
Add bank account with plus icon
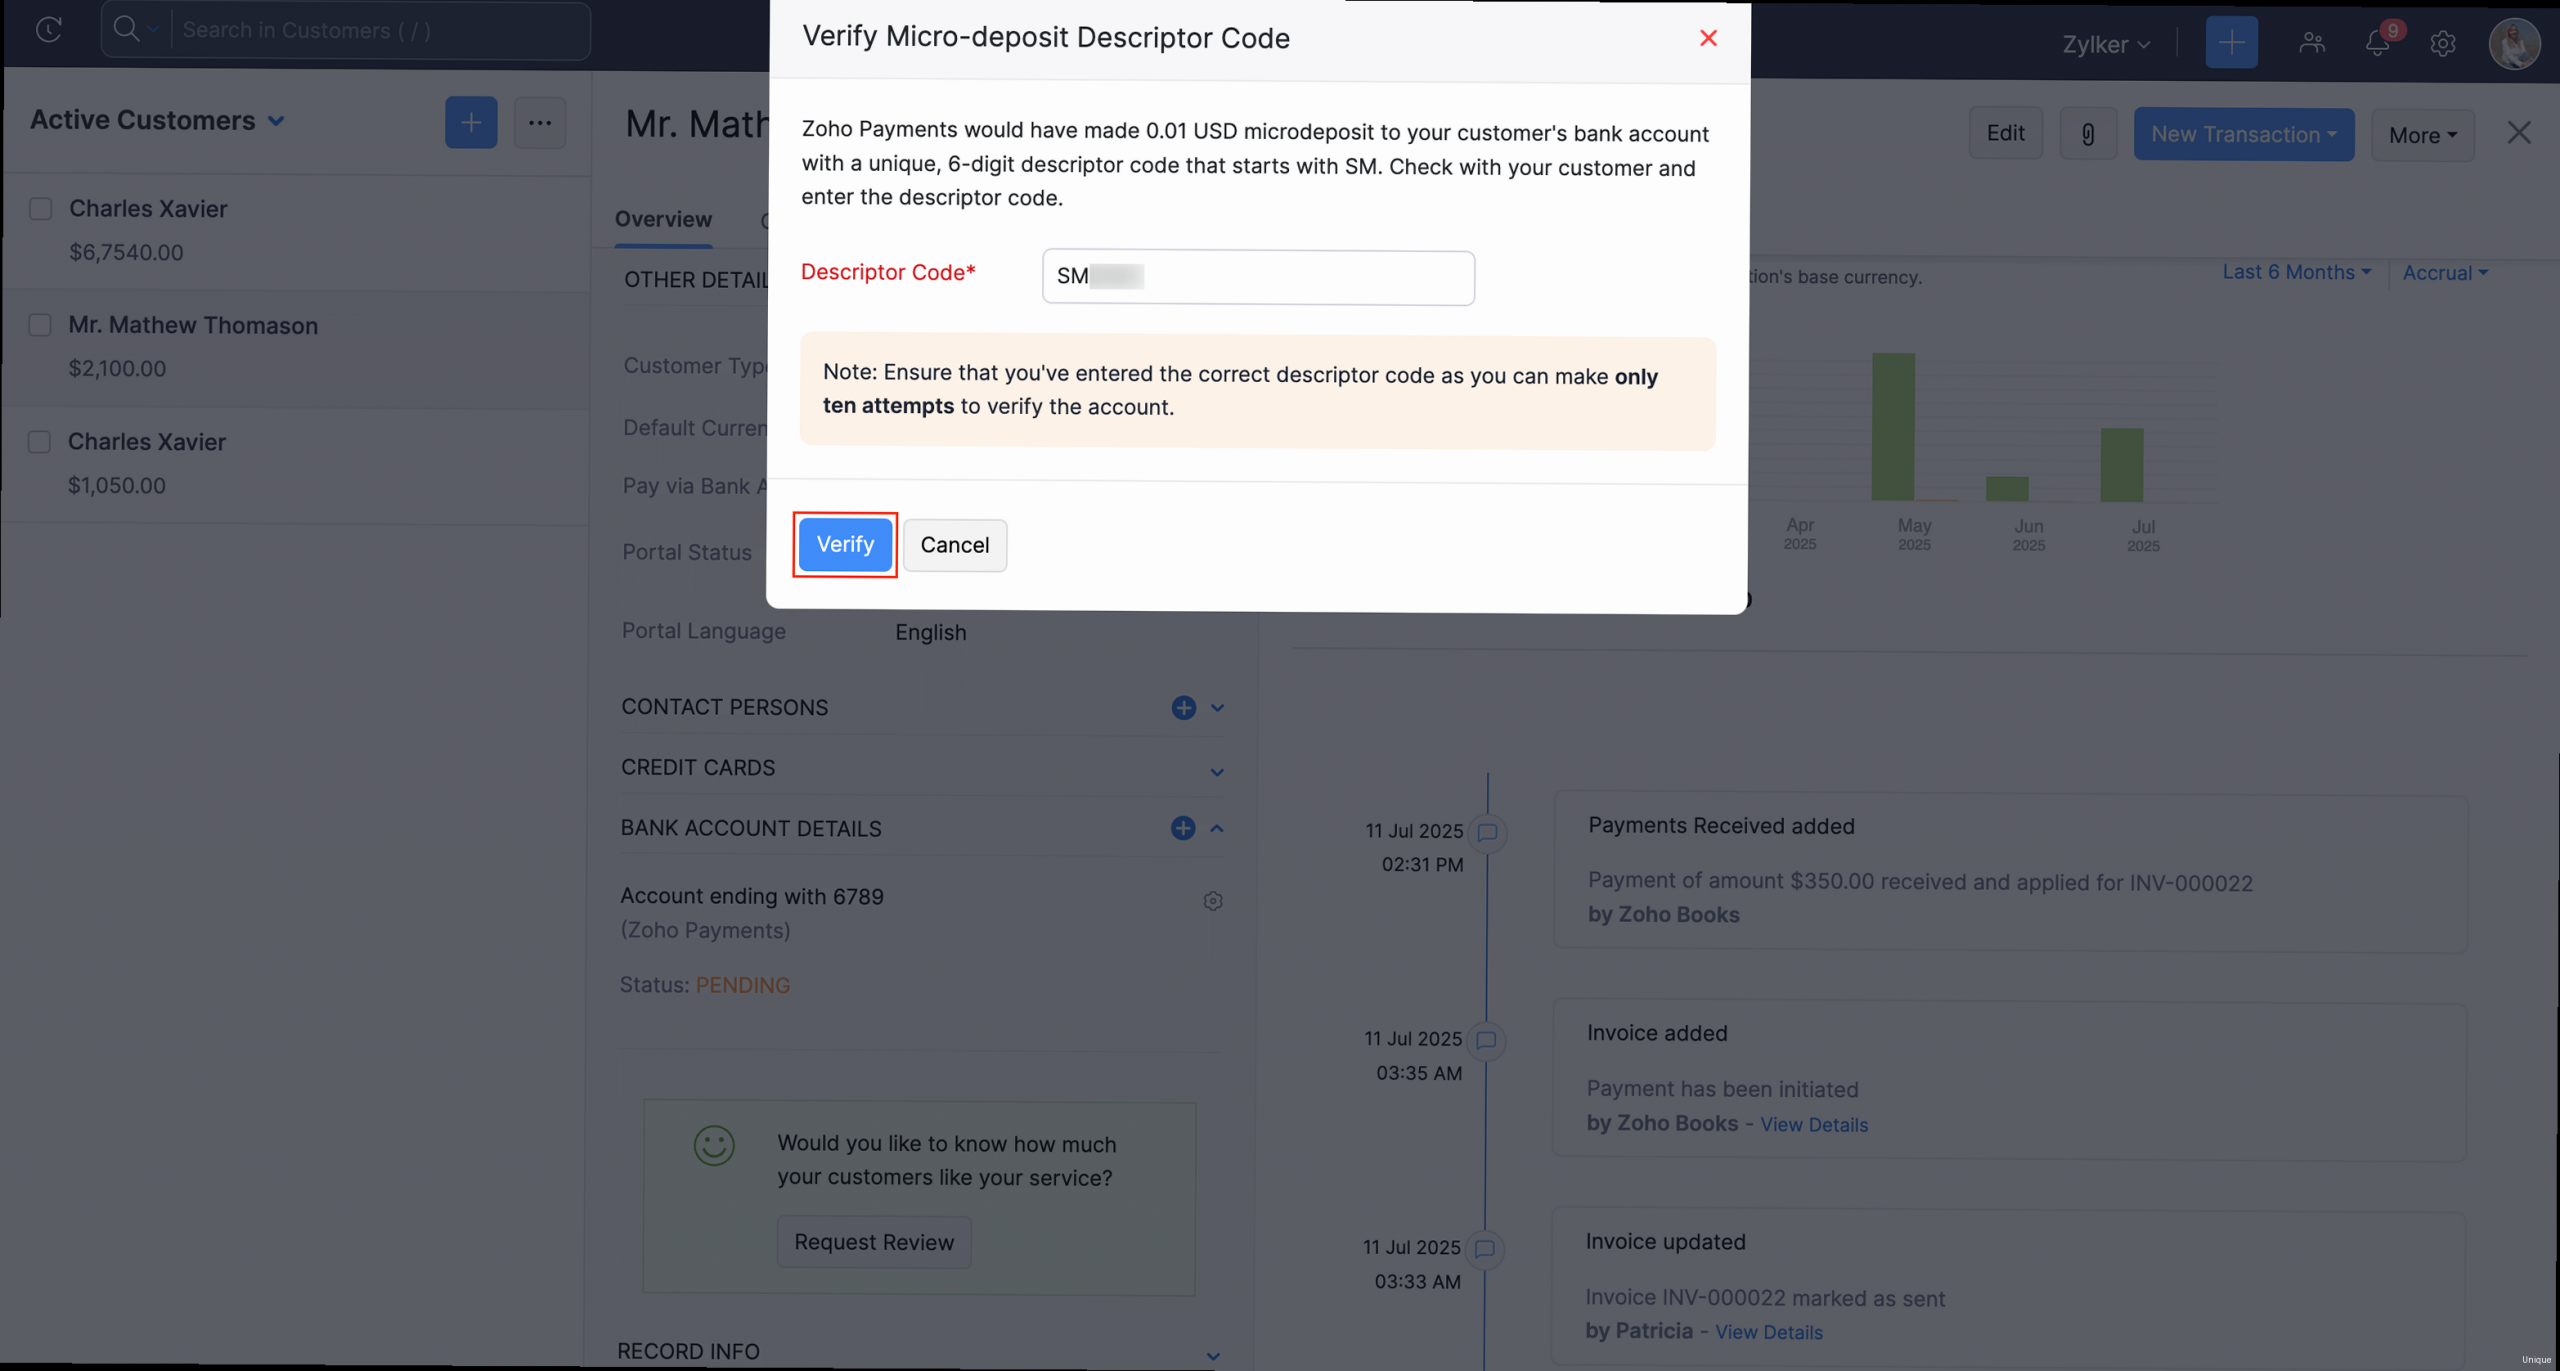click(1182, 828)
